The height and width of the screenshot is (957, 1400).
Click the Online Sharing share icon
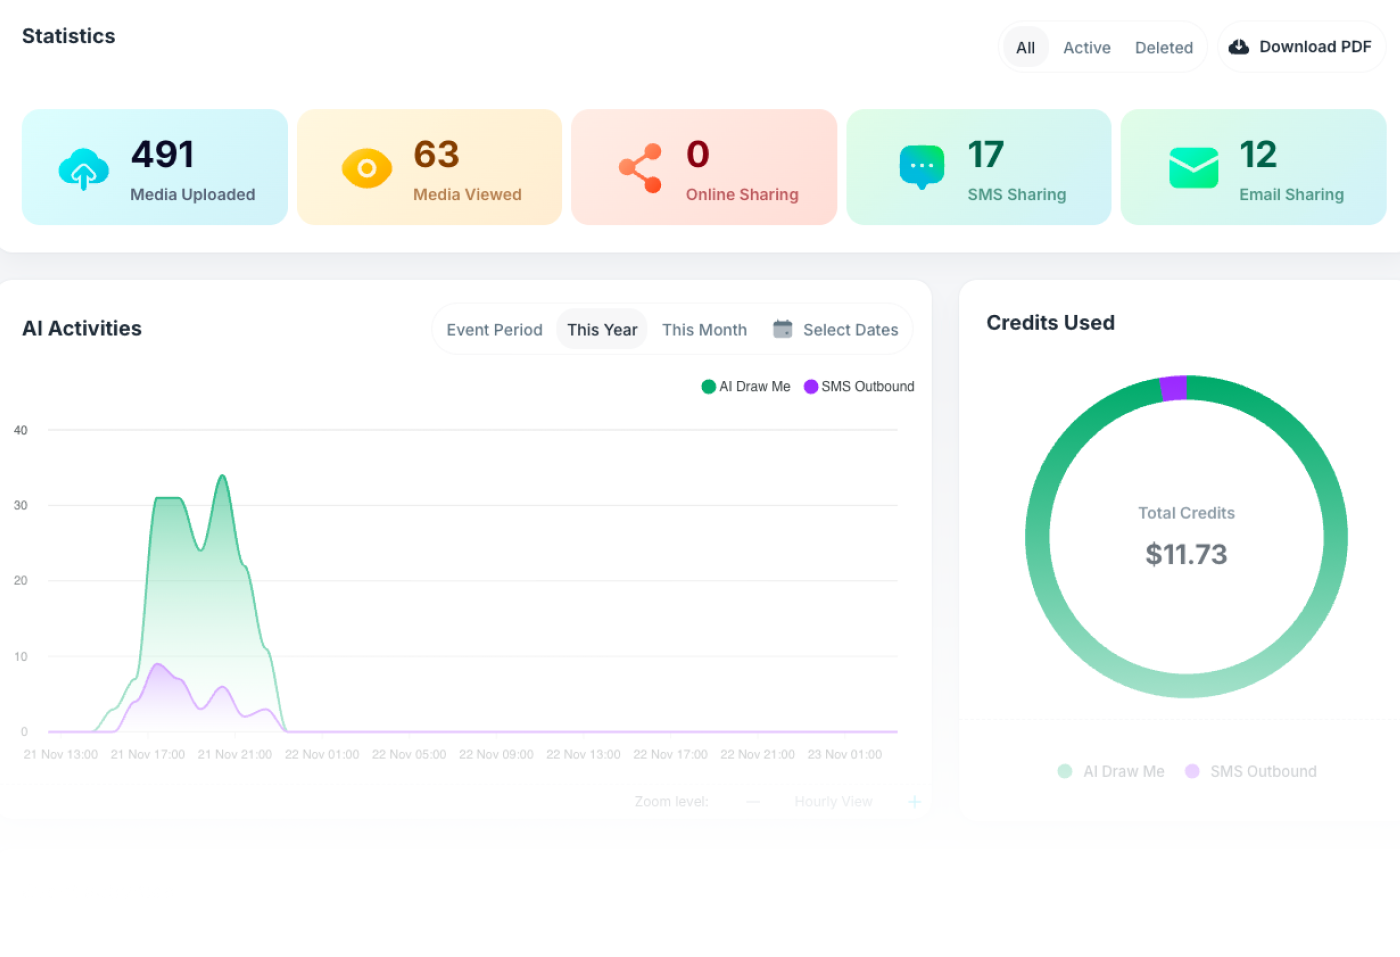pyautogui.click(x=640, y=168)
